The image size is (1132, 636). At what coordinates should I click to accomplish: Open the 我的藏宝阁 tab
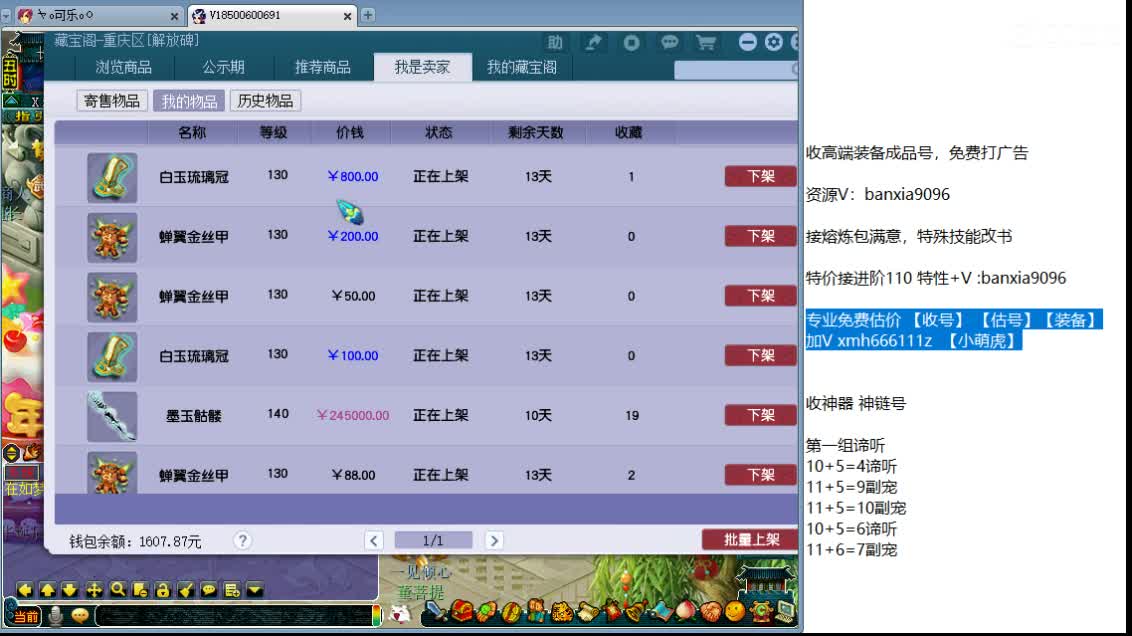522,67
